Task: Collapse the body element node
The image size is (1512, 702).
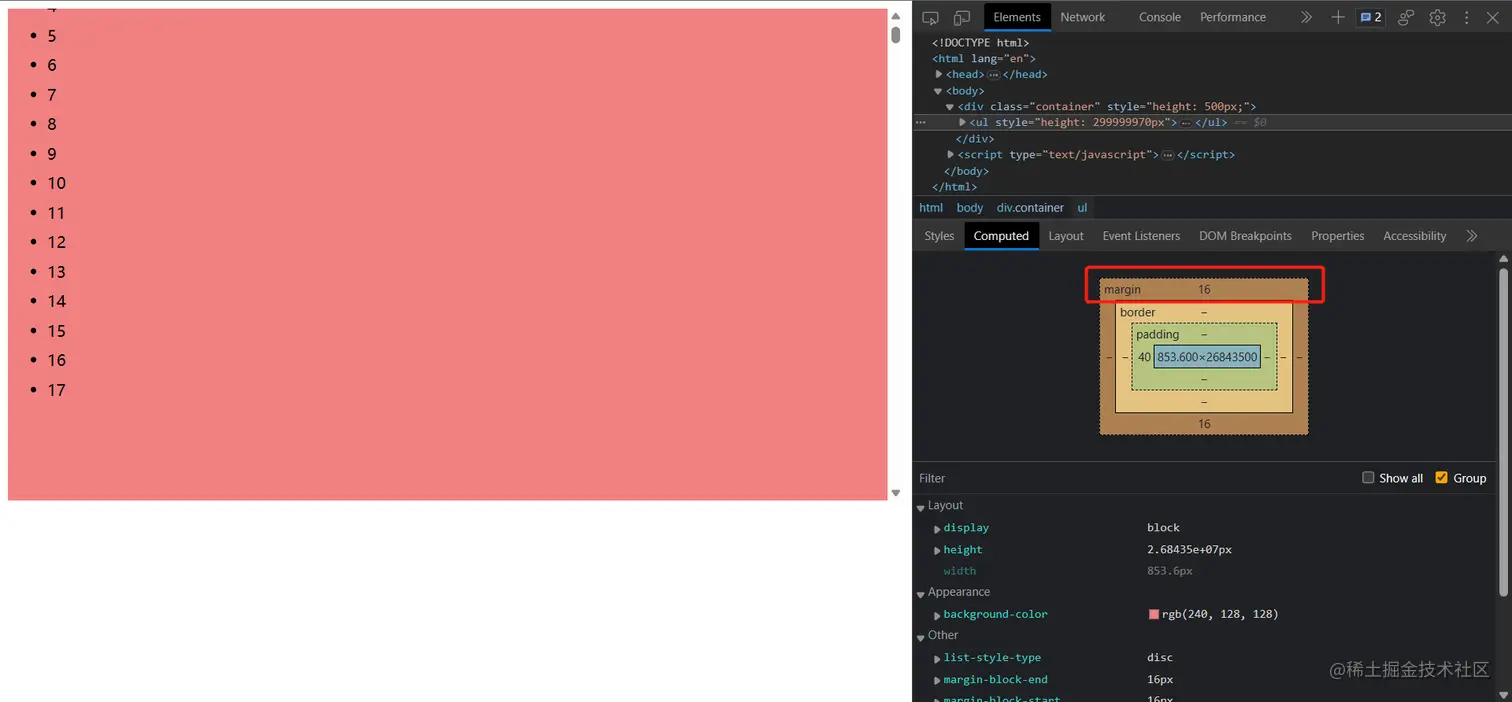Action: [939, 91]
